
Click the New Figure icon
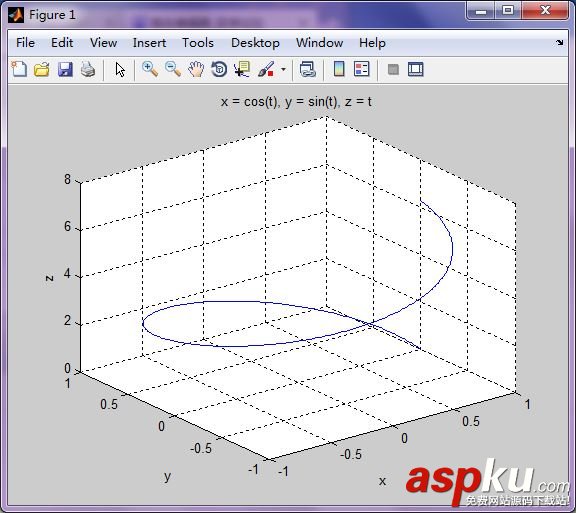pos(19,69)
